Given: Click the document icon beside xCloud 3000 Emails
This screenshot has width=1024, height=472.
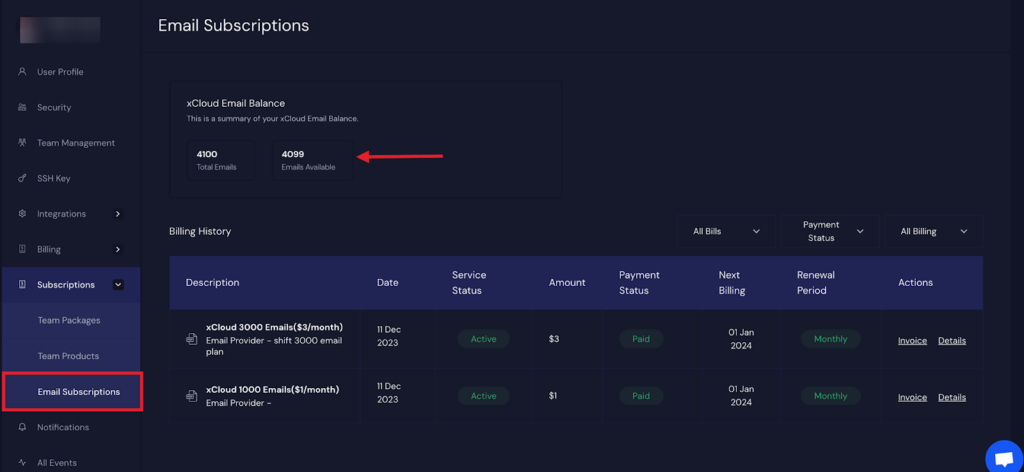Looking at the screenshot, I should click(x=191, y=339).
